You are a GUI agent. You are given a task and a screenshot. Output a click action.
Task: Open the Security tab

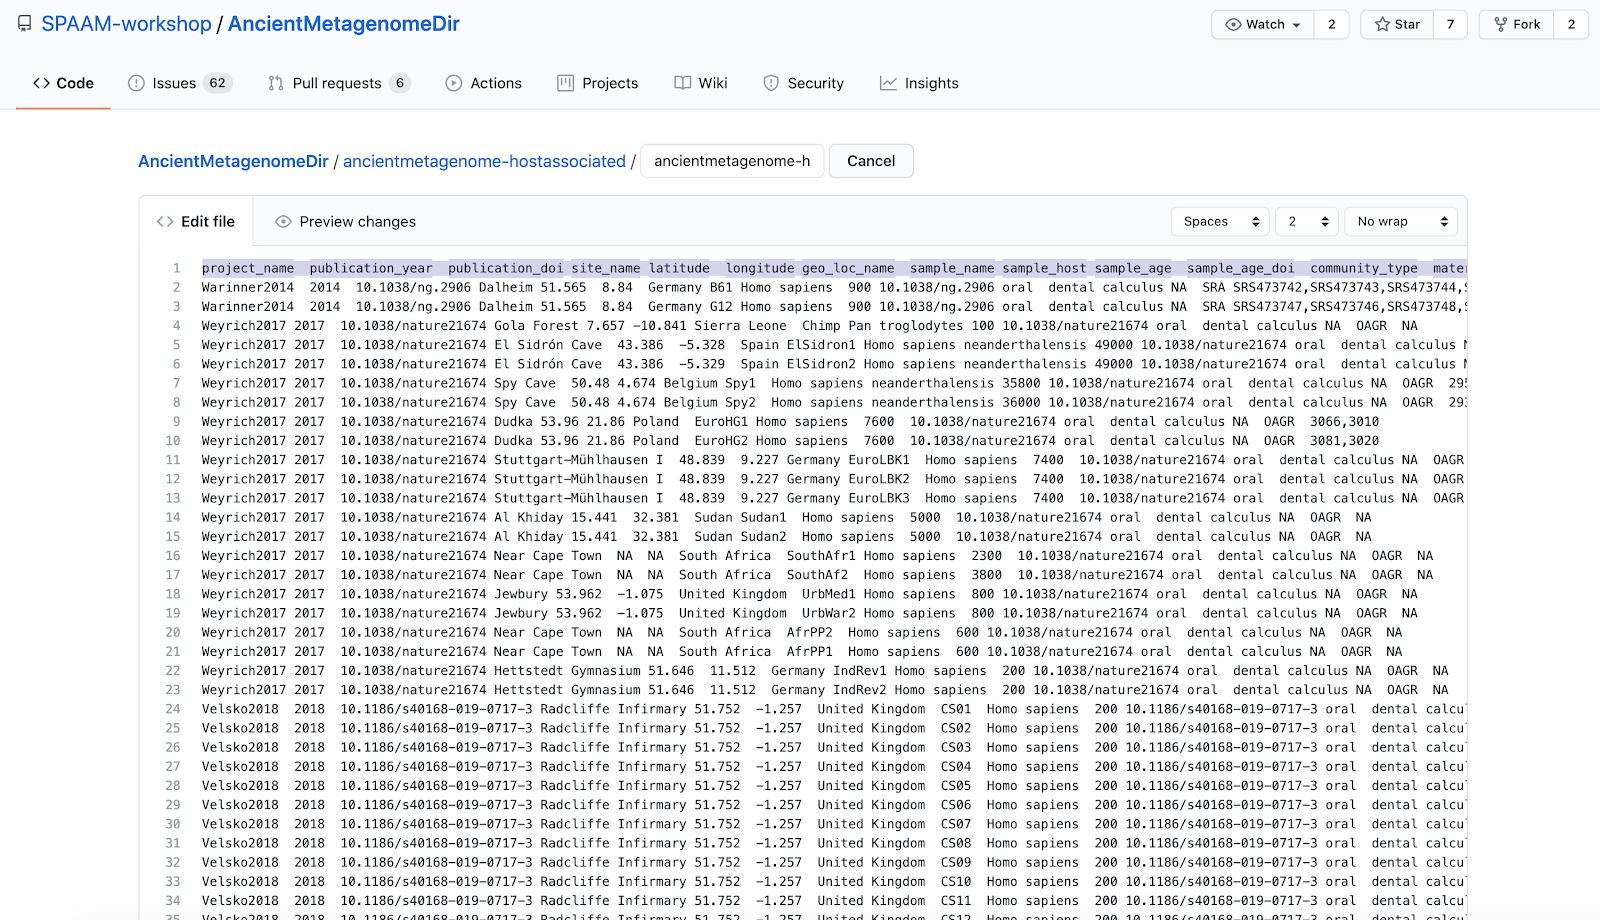(804, 83)
